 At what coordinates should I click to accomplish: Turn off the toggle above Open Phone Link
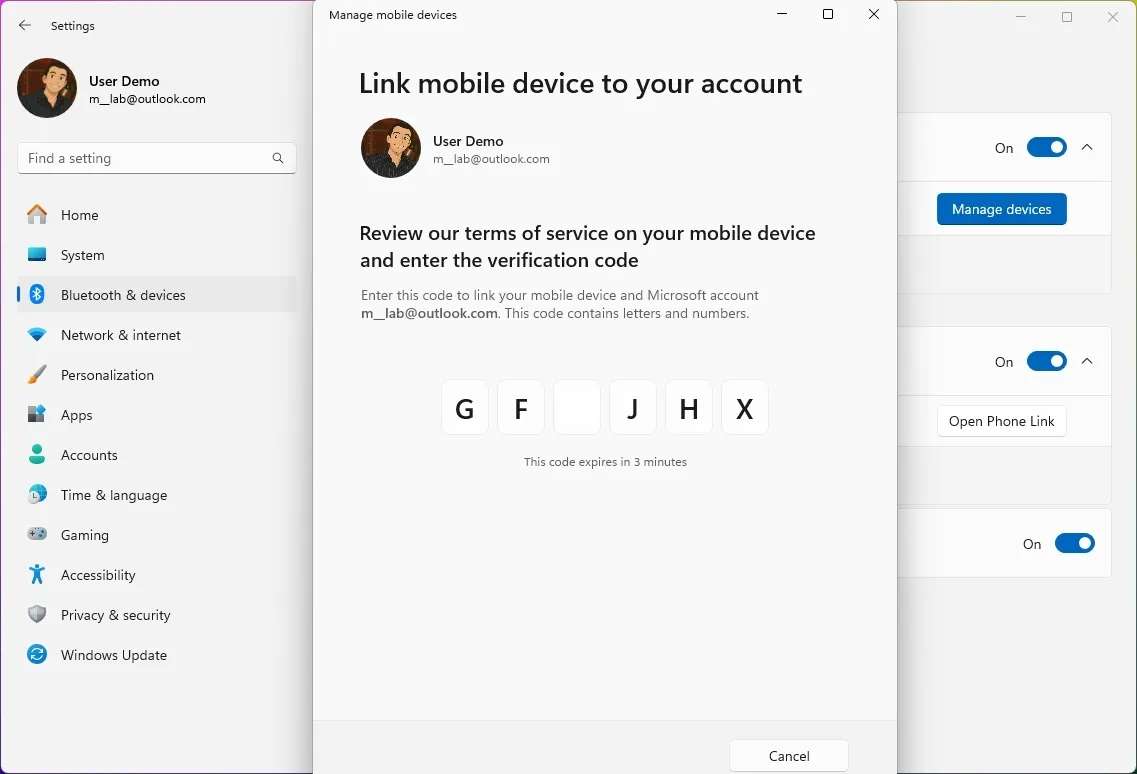(1046, 361)
